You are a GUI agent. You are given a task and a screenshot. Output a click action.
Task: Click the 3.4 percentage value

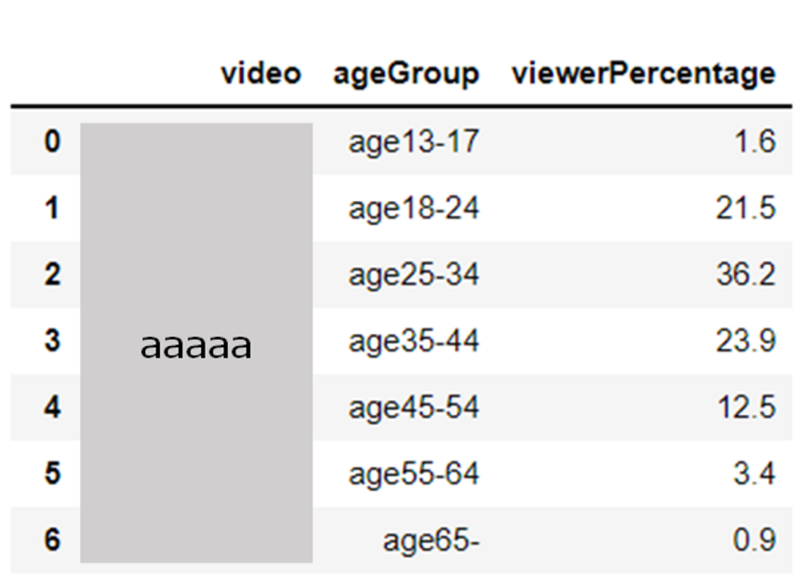click(x=755, y=473)
